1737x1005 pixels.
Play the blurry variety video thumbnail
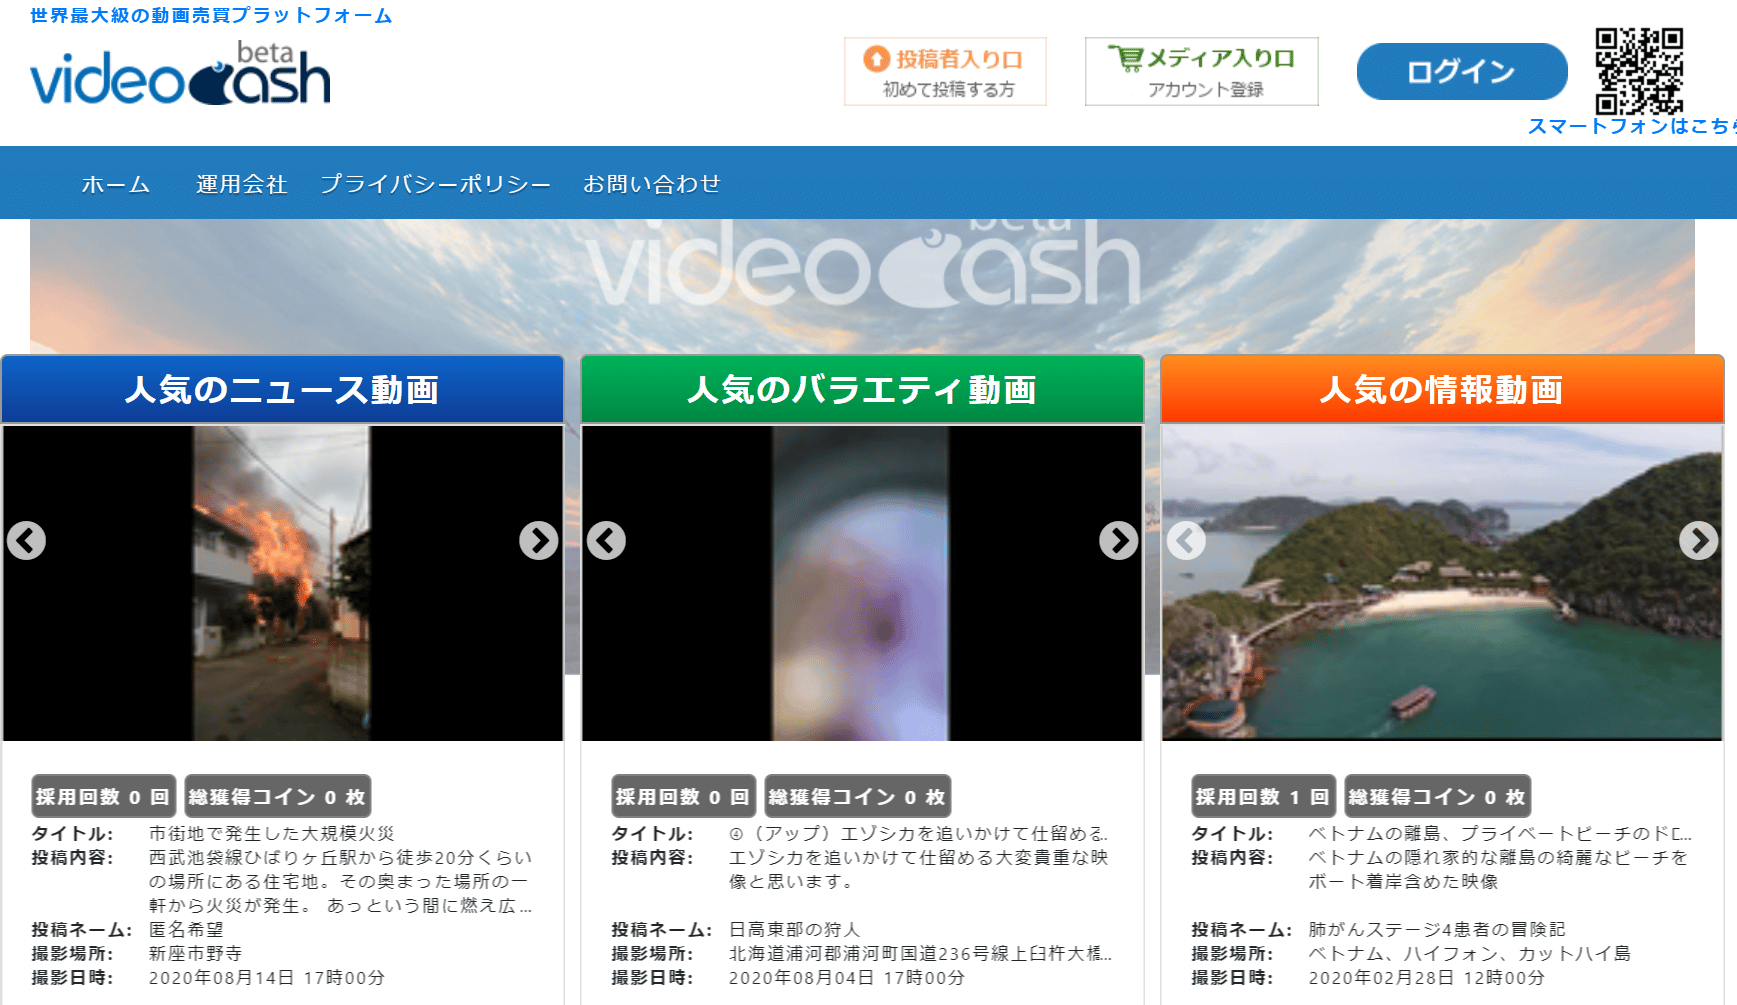[x=861, y=583]
